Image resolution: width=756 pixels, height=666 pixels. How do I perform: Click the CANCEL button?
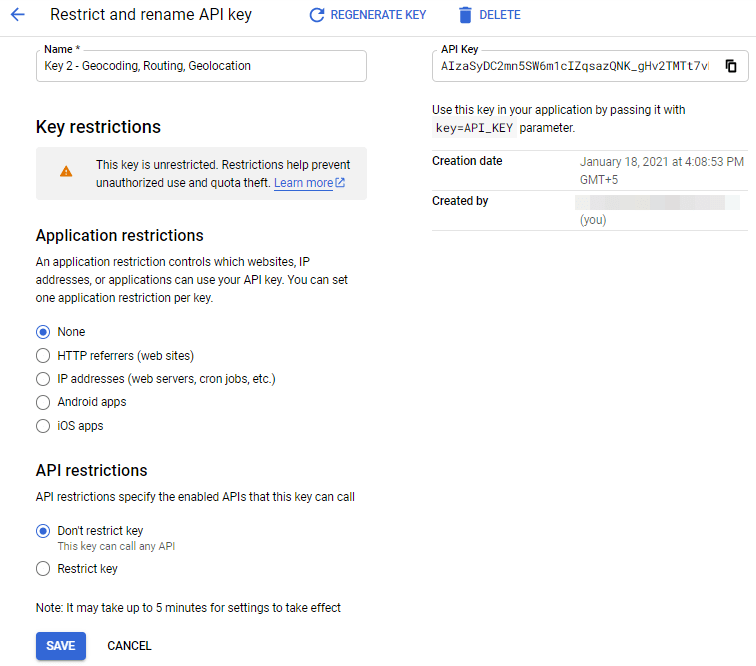coord(129,646)
